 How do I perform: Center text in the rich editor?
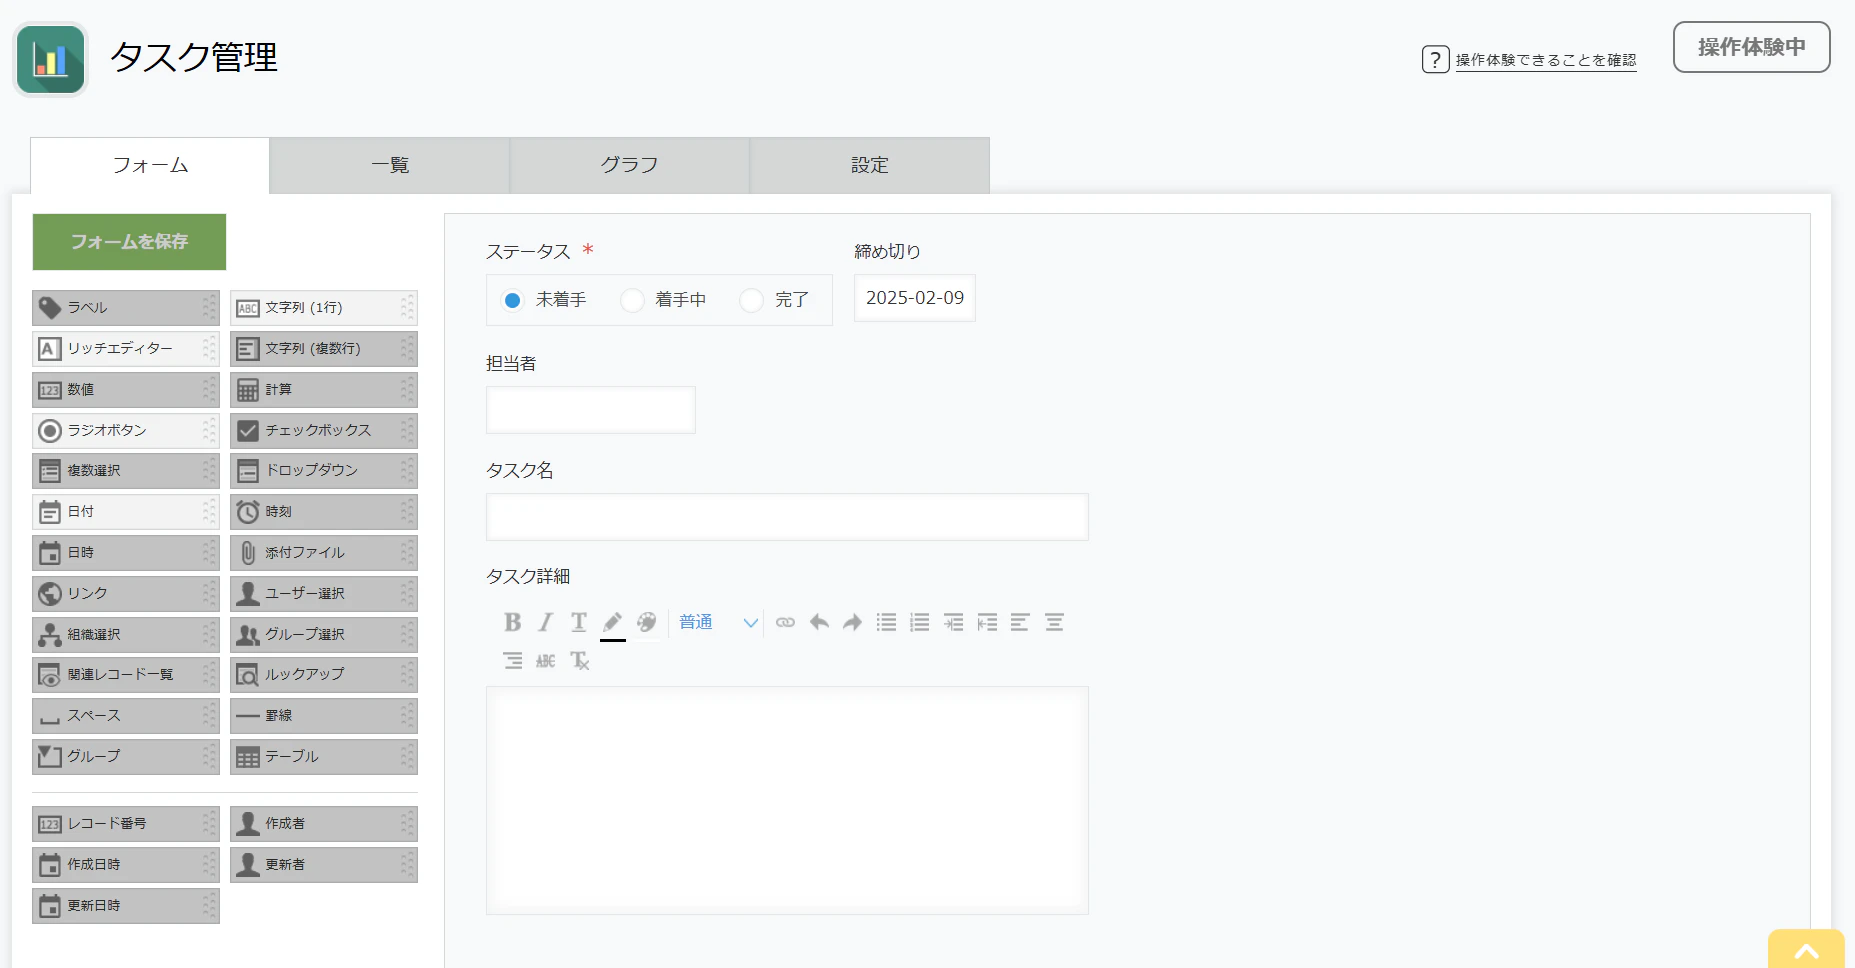coord(1054,623)
